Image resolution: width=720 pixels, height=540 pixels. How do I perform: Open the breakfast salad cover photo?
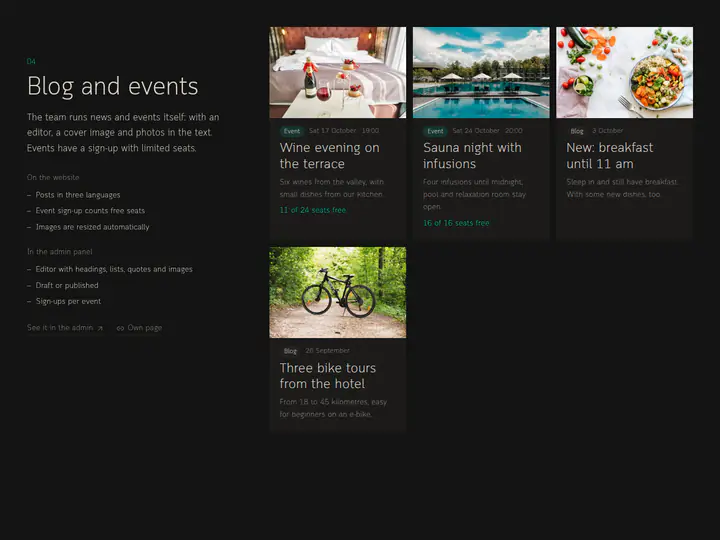click(624, 73)
